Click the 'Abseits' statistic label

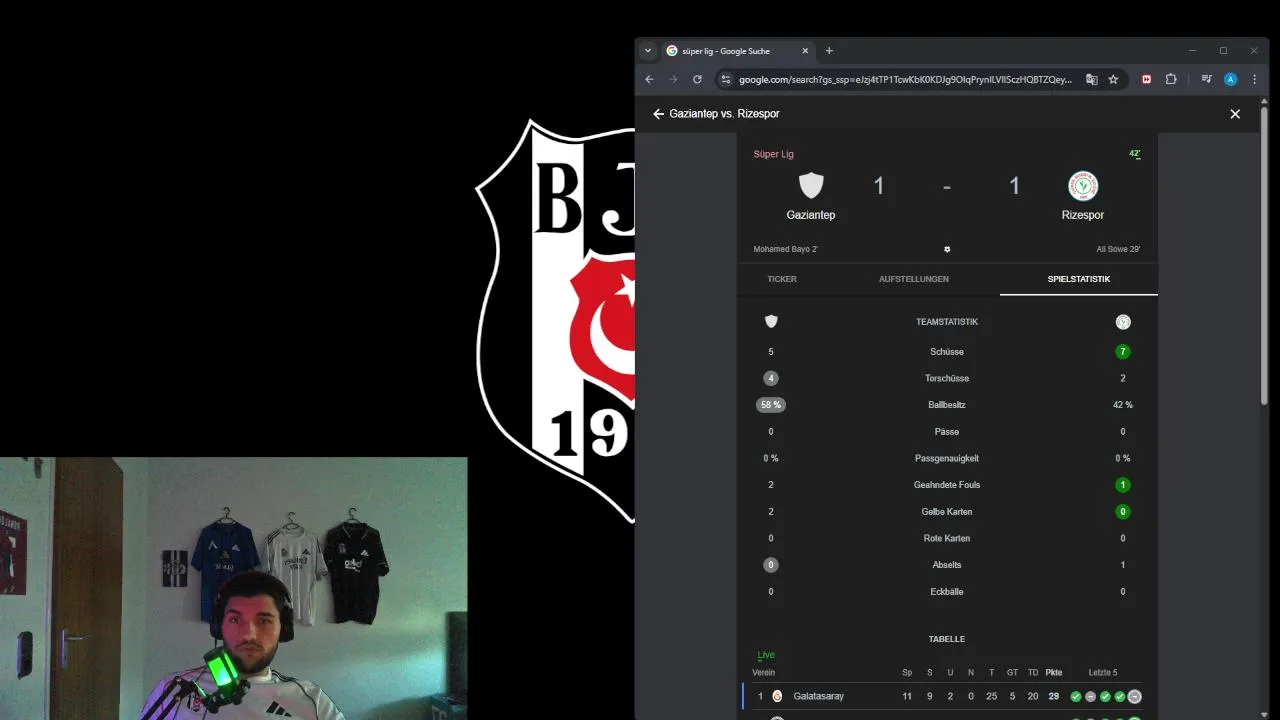pos(947,565)
